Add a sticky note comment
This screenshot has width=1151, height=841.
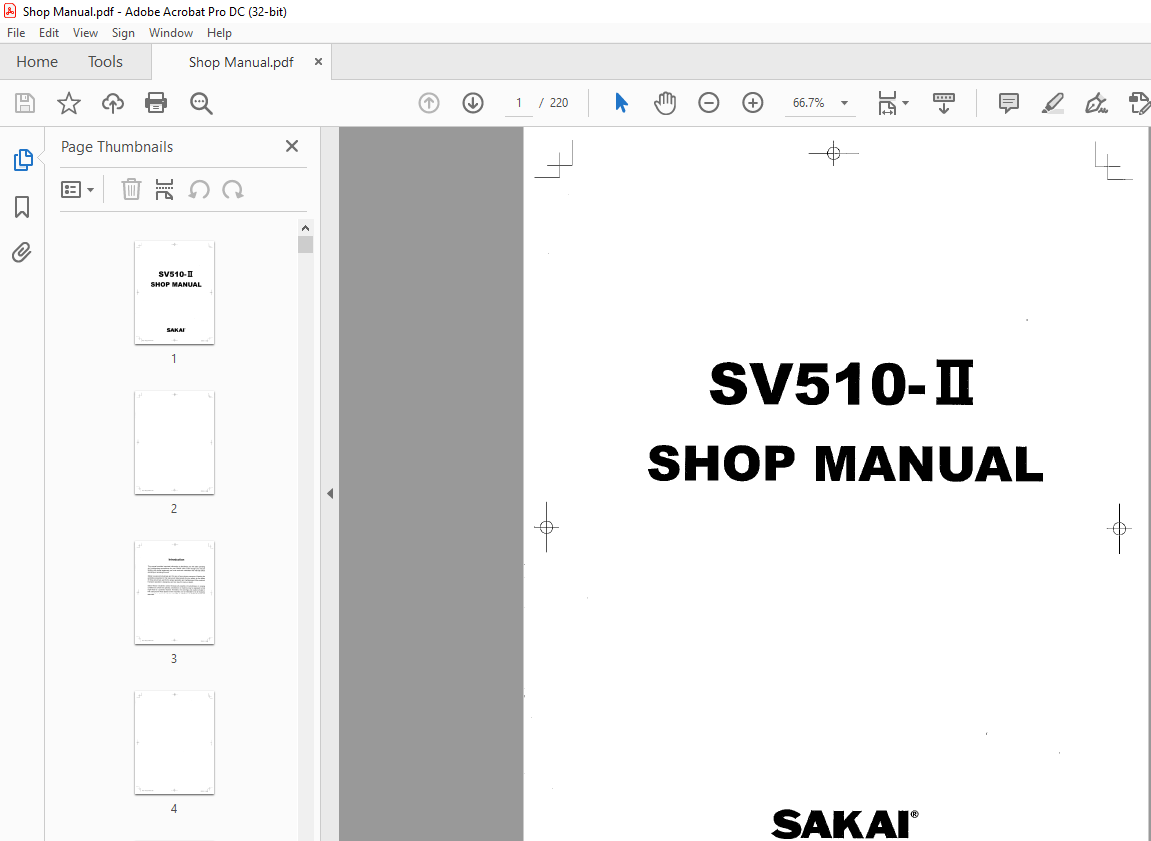[1009, 103]
